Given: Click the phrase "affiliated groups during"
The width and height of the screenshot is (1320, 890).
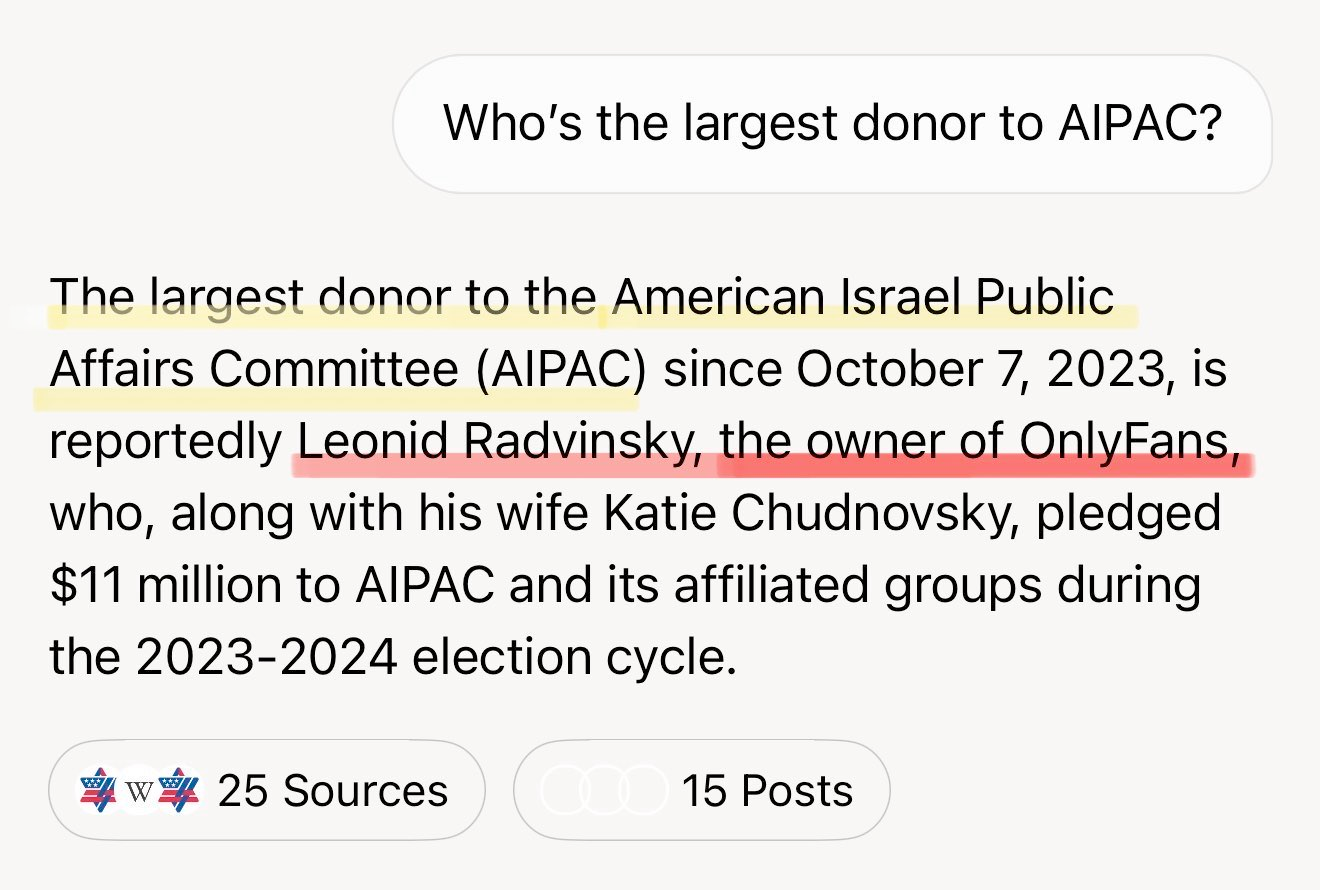Looking at the screenshot, I should 937,586.
